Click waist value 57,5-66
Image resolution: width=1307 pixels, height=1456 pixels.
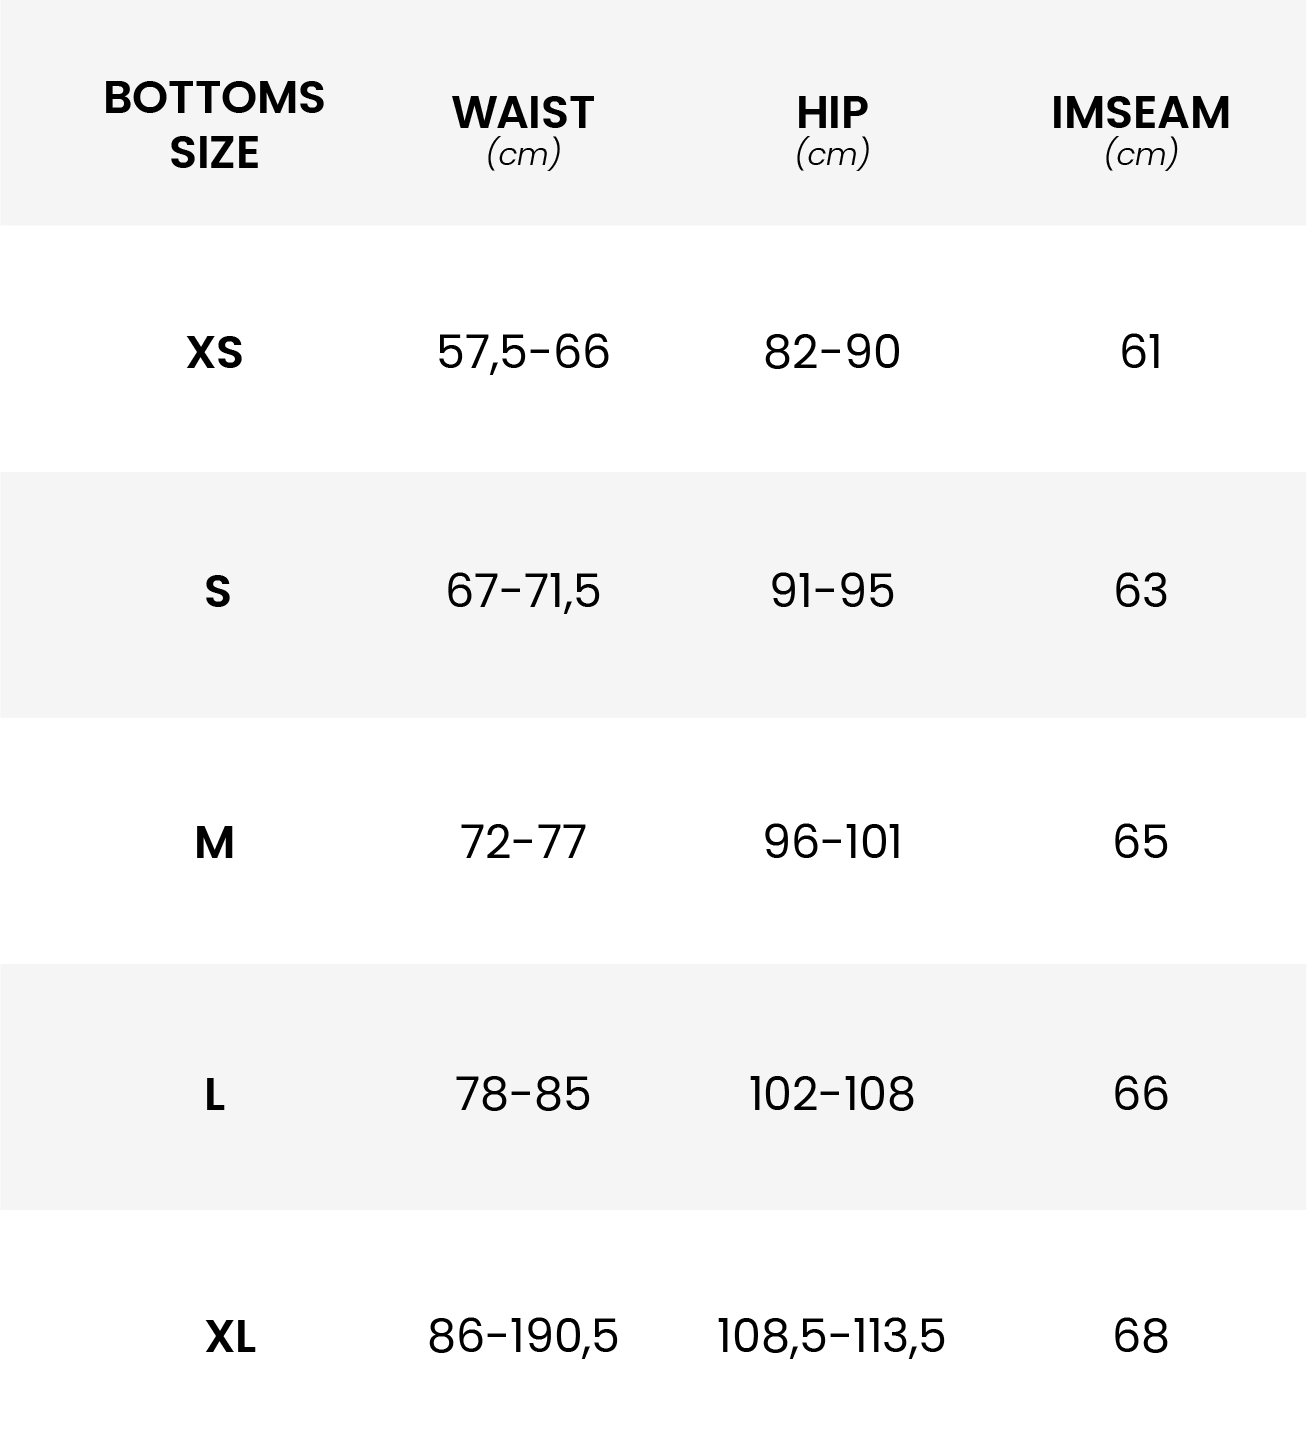point(523,352)
